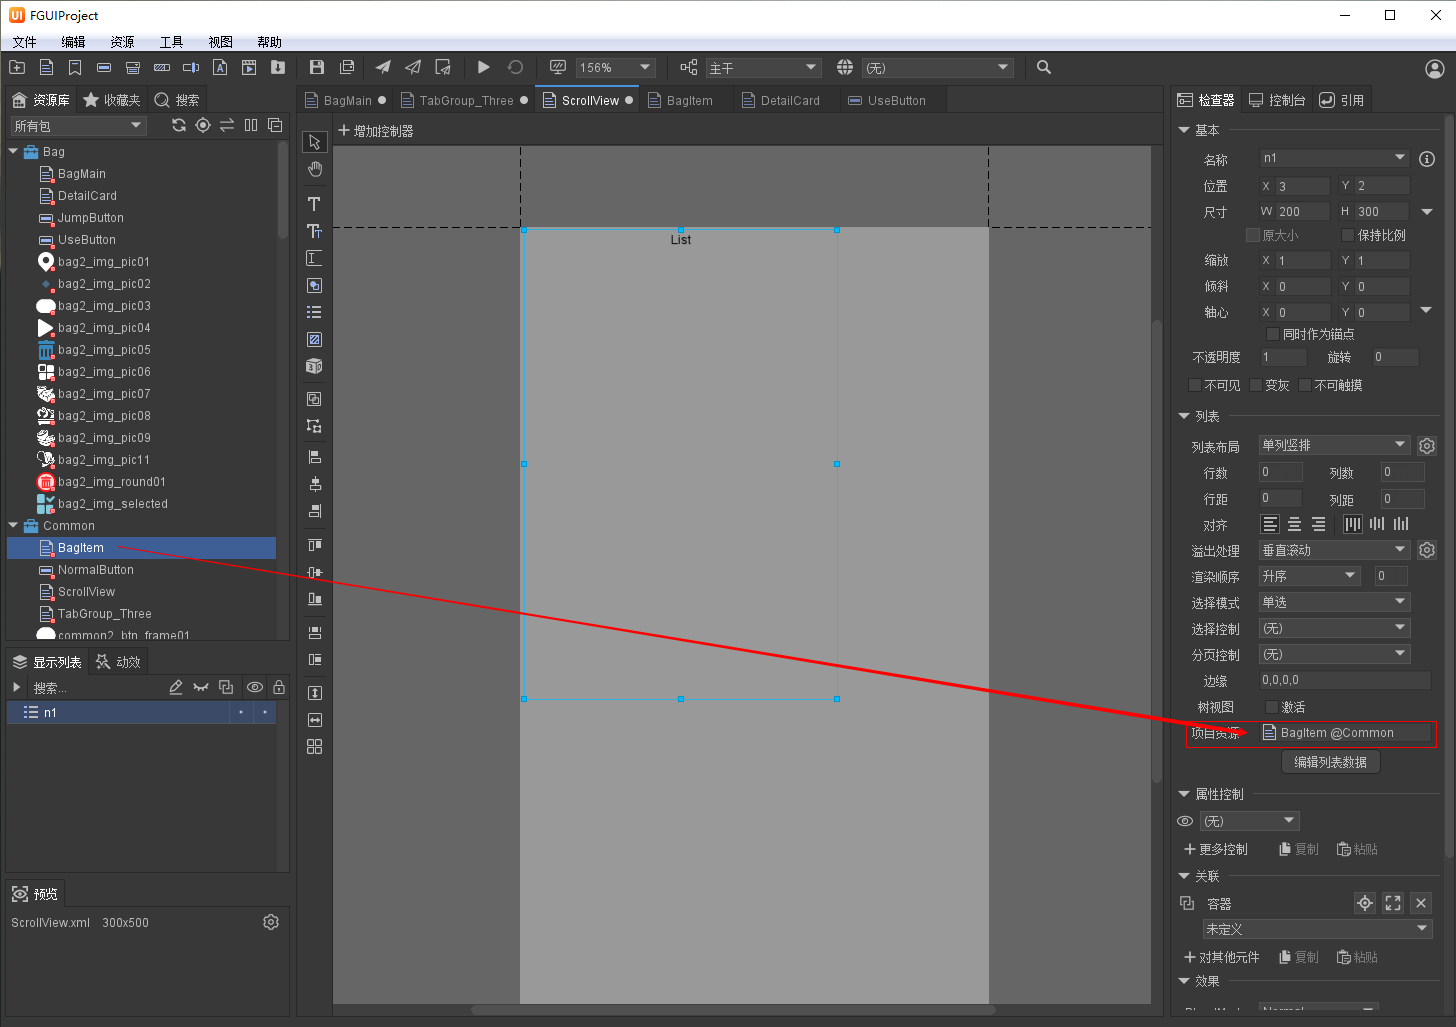Open 单选 selection mode dropdown
Image resolution: width=1456 pixels, height=1027 pixels.
click(x=1334, y=602)
